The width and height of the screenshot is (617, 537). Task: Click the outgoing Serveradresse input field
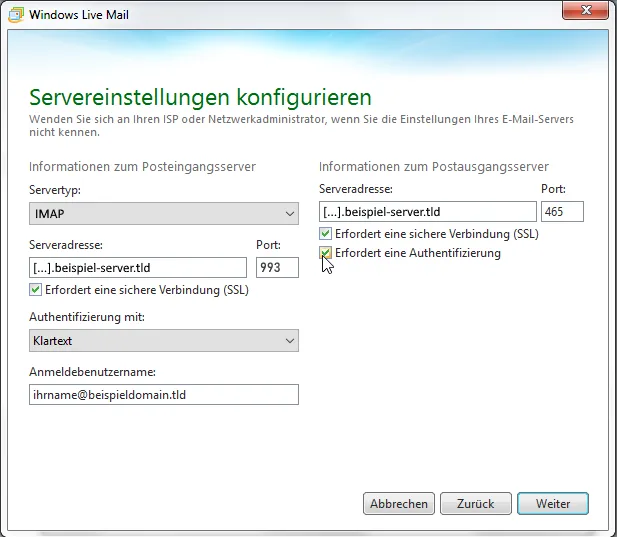click(428, 212)
